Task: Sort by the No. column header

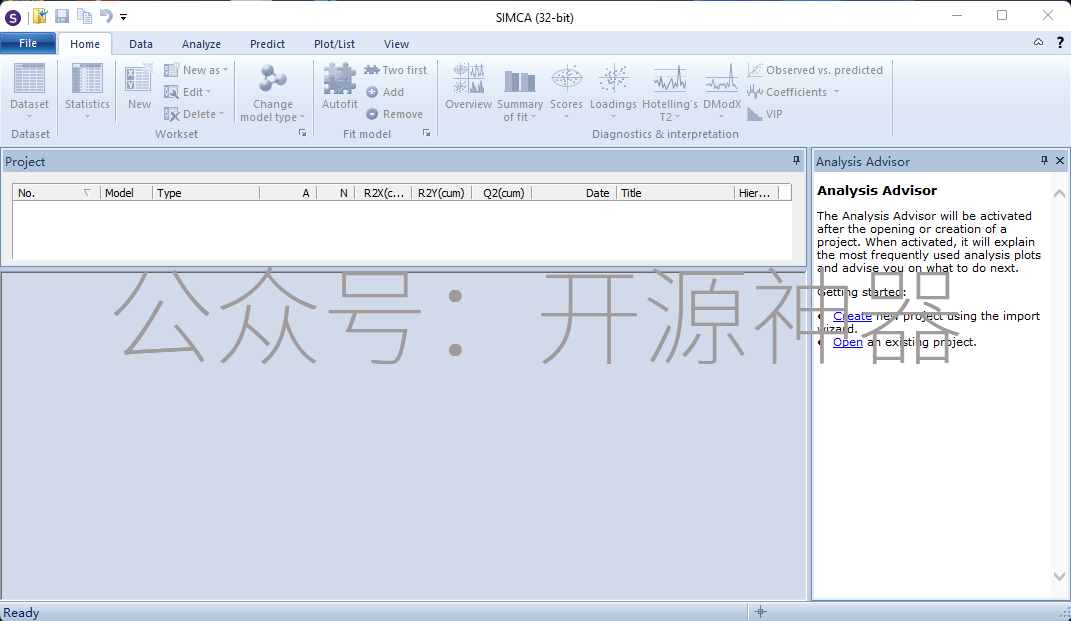Action: tap(57, 193)
